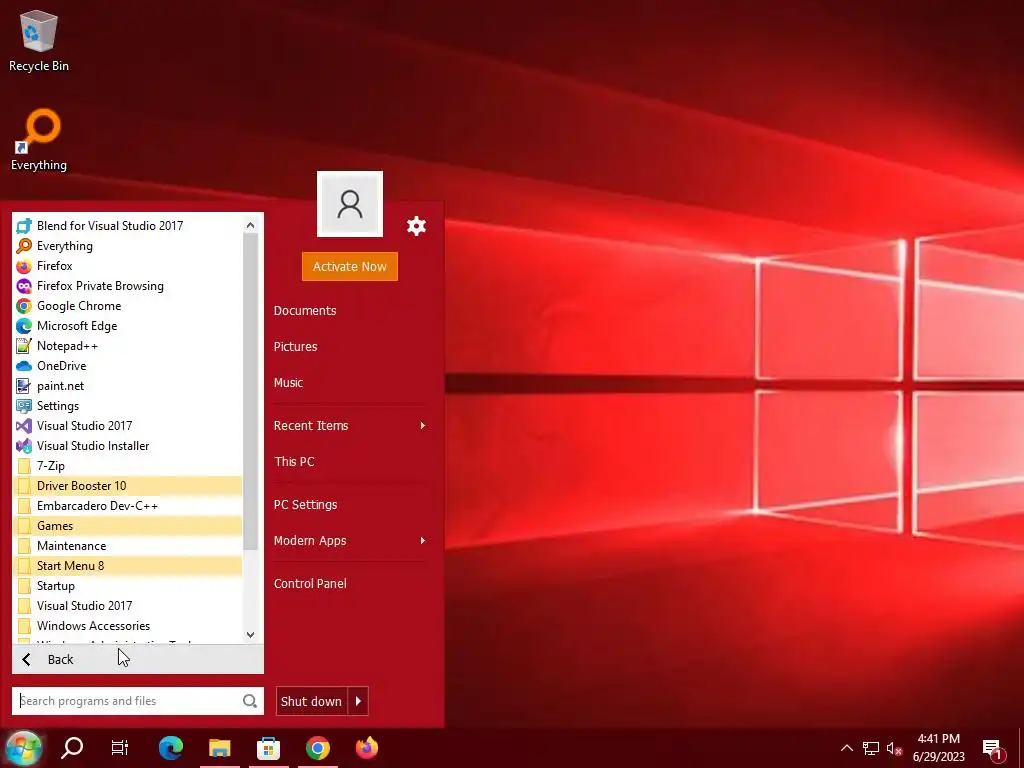Launch Firefox Private Browsing
This screenshot has height=768, width=1024.
(127, 286)
